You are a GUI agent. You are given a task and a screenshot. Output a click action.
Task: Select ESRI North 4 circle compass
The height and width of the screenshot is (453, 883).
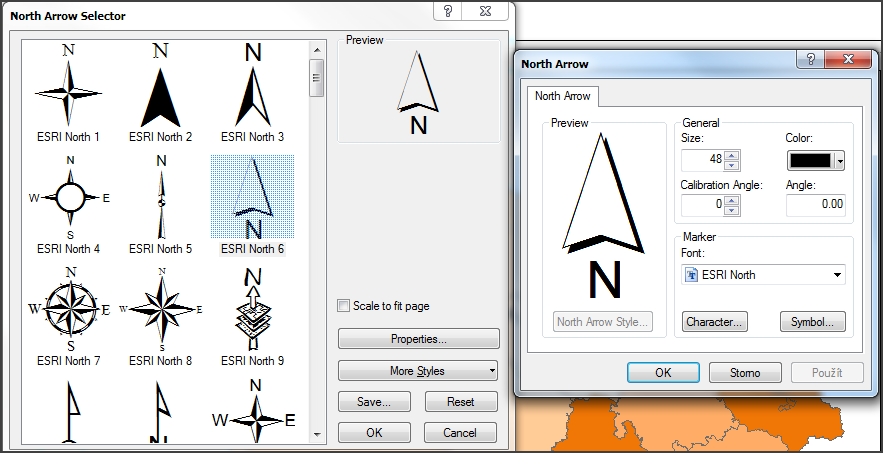[x=68, y=205]
